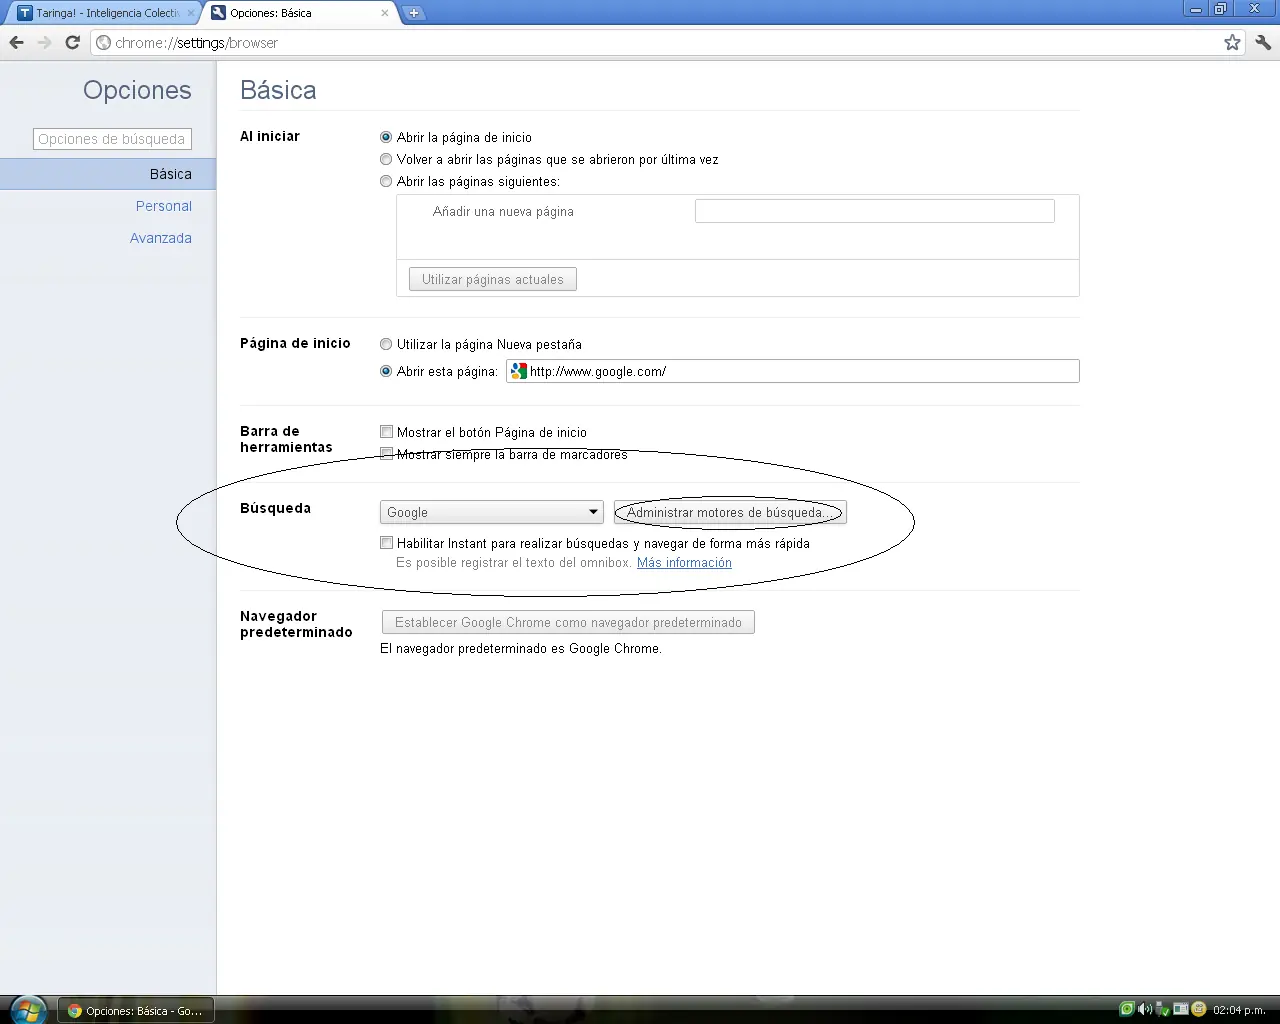Click the Google favicon in the homepage field

click(x=518, y=371)
